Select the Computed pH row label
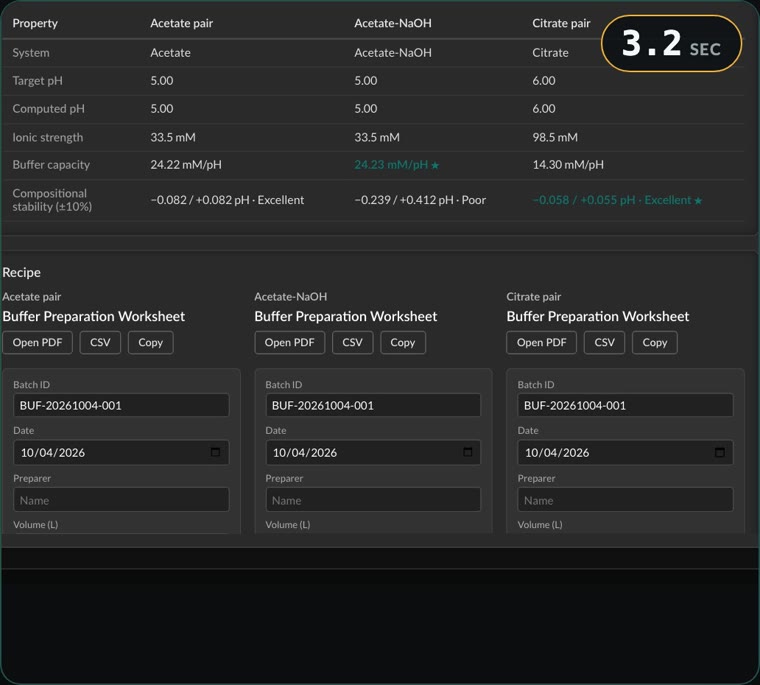 48,109
